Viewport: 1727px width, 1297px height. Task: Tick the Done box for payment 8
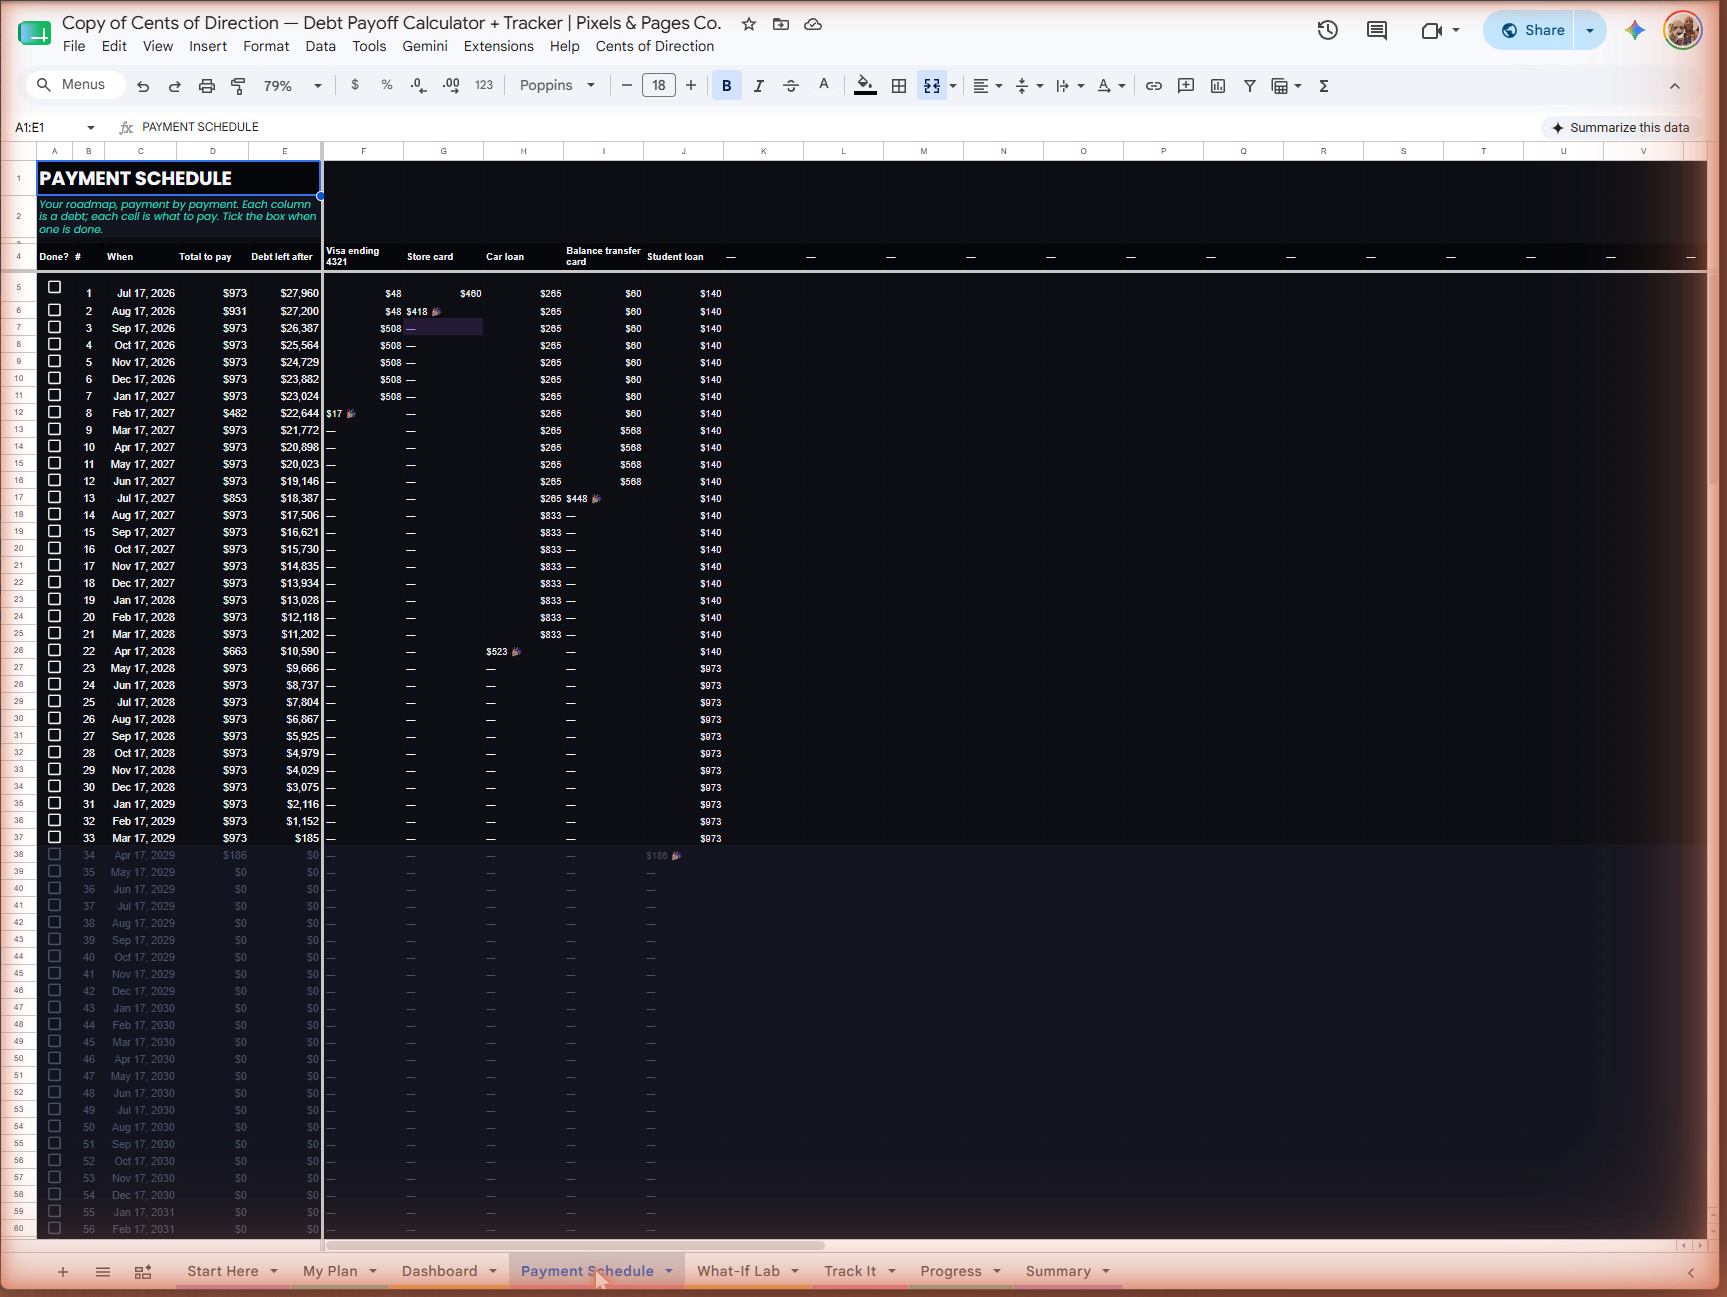coord(55,412)
